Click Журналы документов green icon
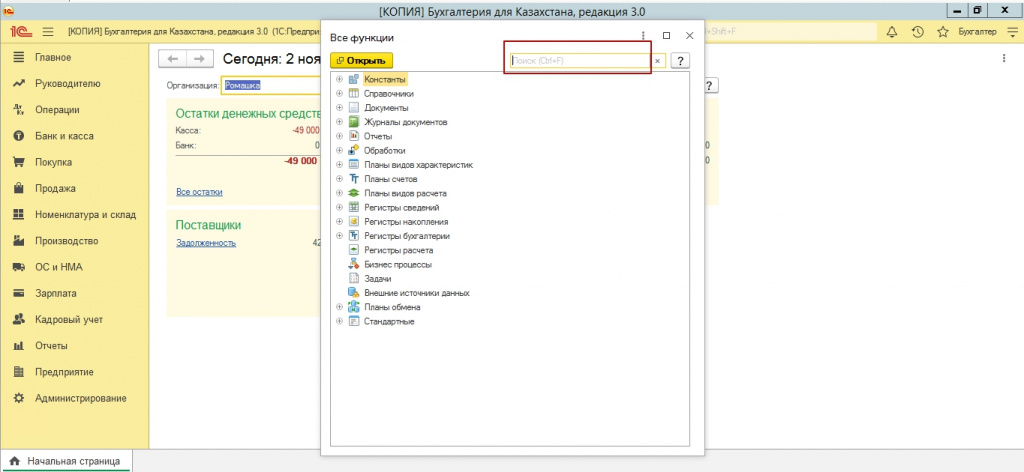This screenshot has width=1024, height=472. [x=353, y=122]
